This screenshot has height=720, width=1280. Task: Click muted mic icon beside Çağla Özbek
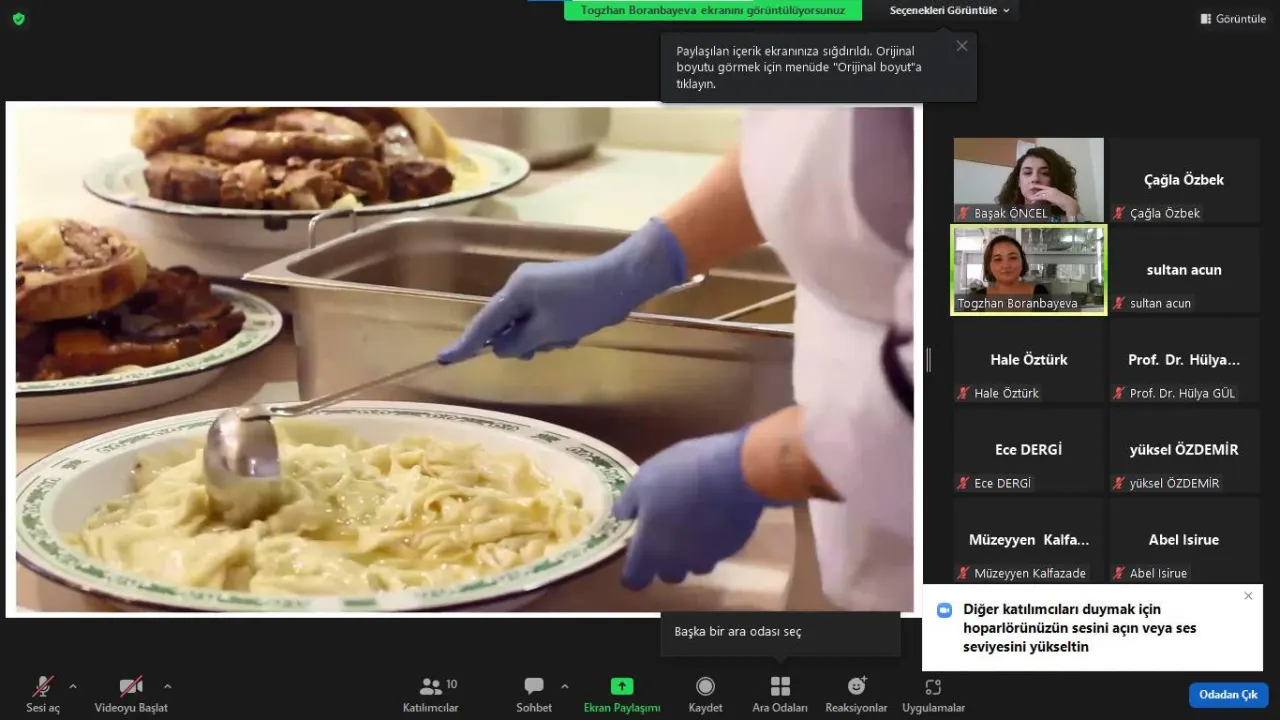coord(1120,213)
